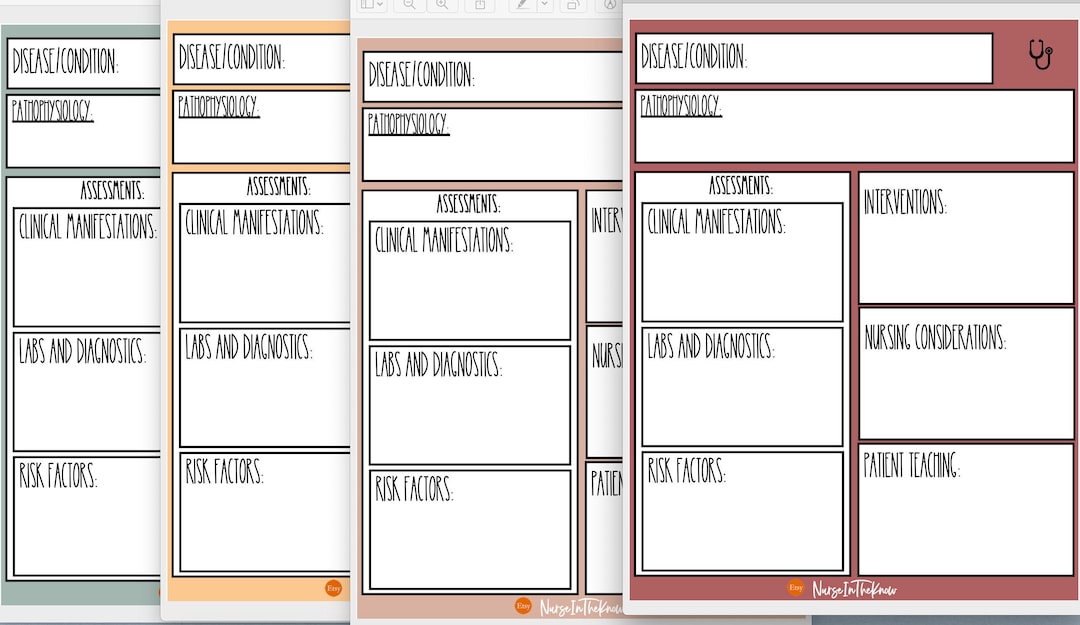Select "CLINICAL MANIFESTATIONS:" in the orange template
Image resolution: width=1080 pixels, height=625 pixels.
254,222
